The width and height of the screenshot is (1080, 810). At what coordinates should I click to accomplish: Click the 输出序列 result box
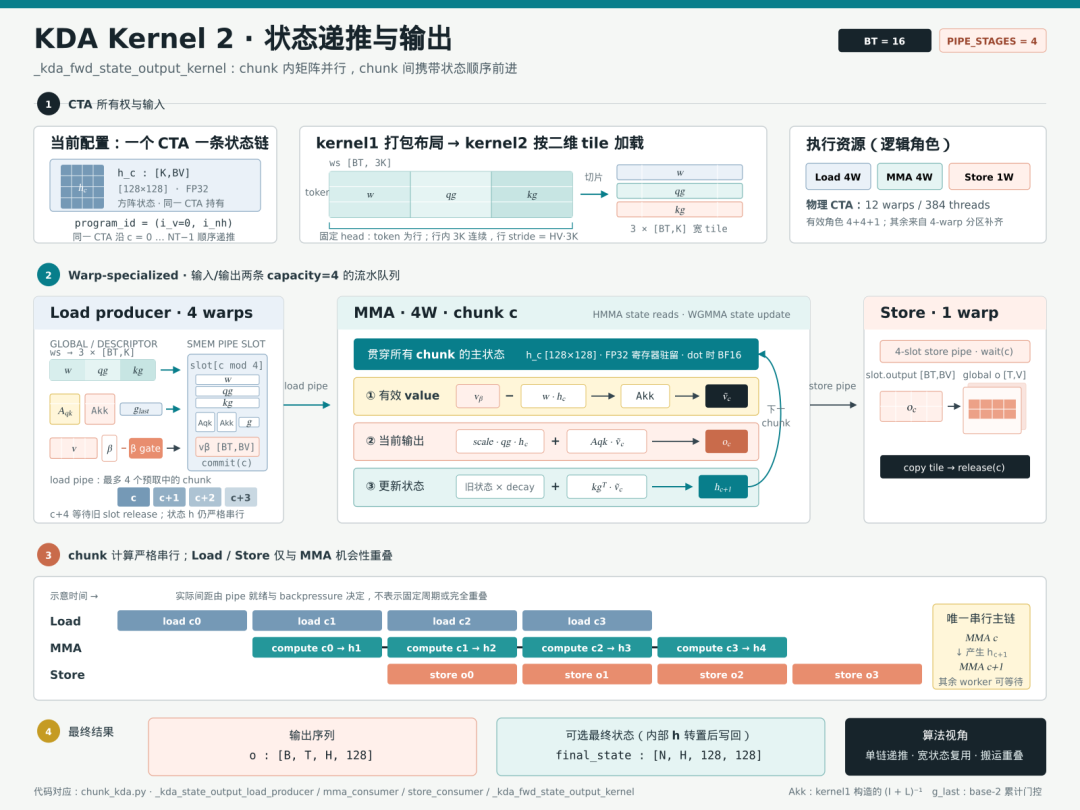(312, 747)
